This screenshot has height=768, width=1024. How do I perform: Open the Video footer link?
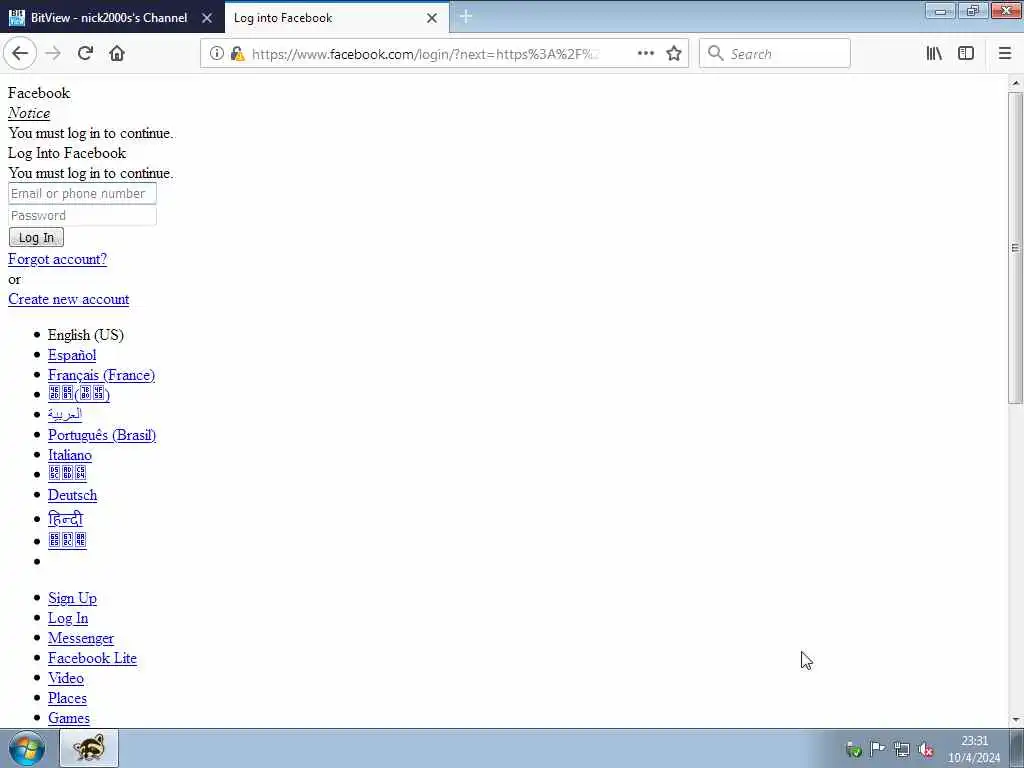(66, 678)
